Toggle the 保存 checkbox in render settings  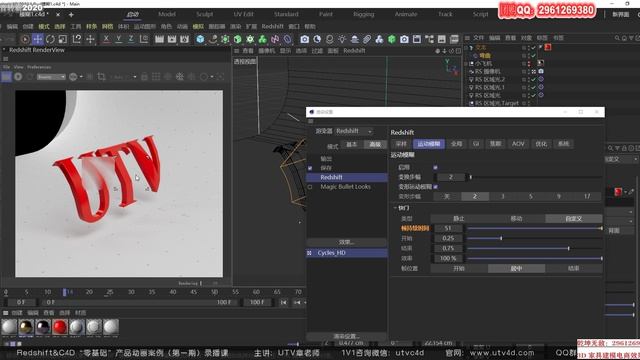point(310,168)
